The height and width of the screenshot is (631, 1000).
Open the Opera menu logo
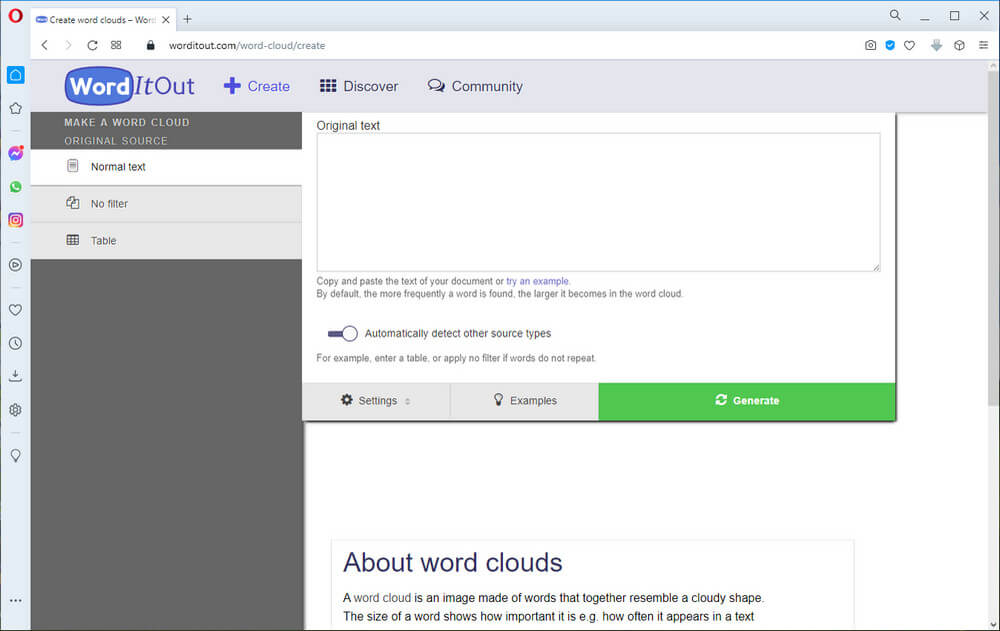15,15
